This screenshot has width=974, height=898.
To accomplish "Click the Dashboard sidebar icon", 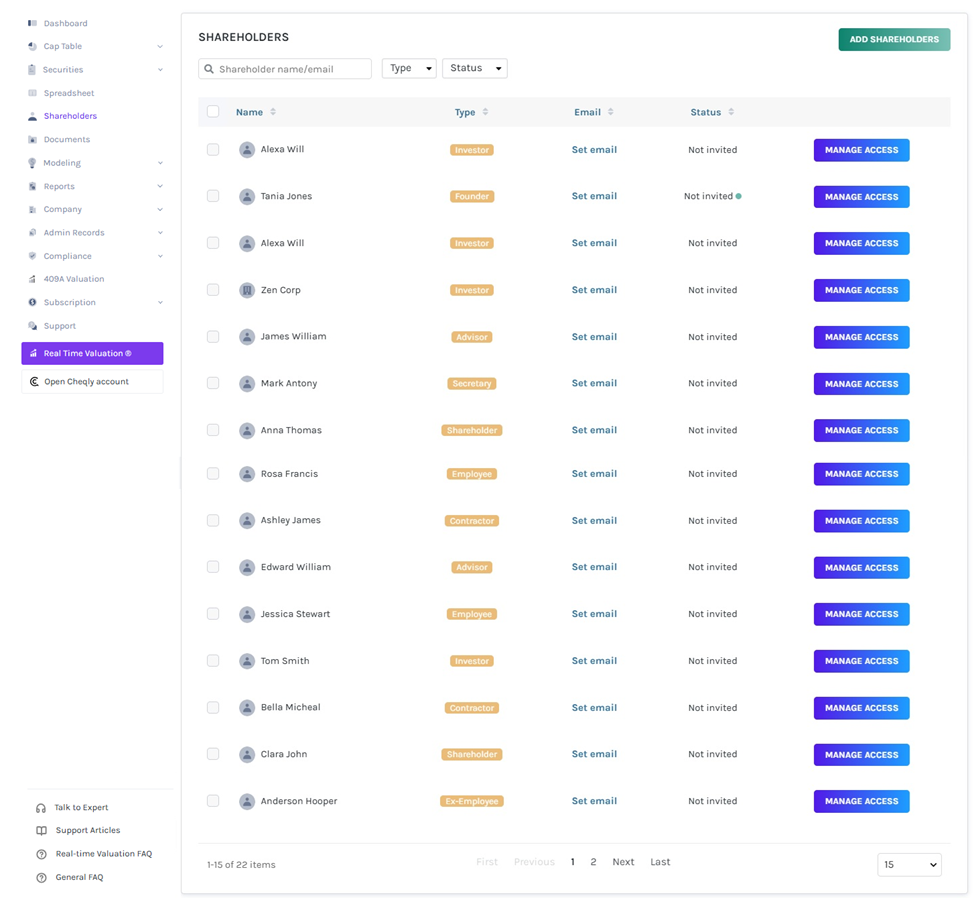I will [x=32, y=23].
